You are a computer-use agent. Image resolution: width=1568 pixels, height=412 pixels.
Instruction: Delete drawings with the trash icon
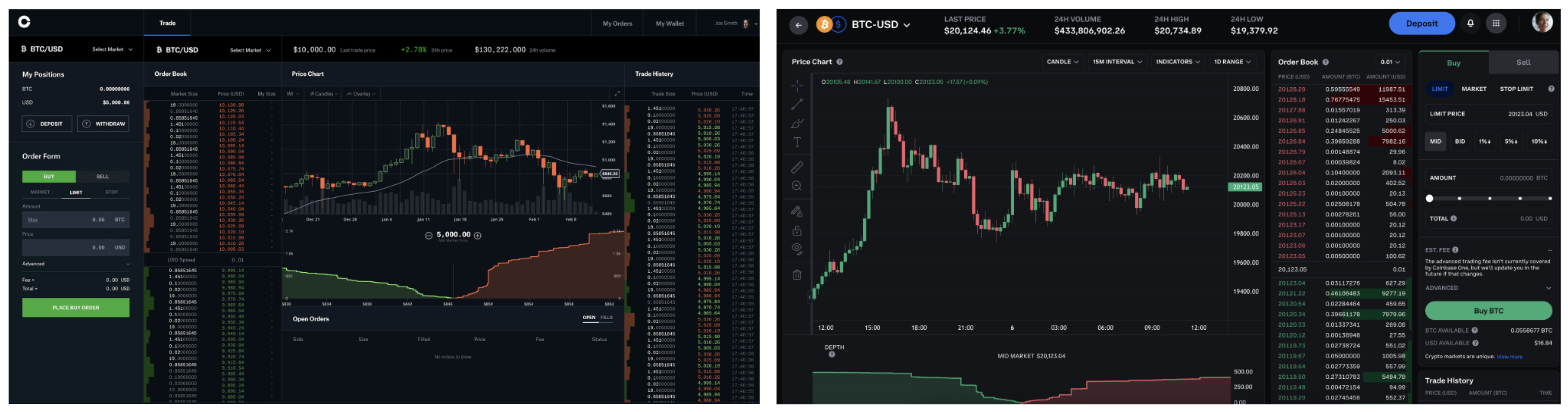coord(797,274)
